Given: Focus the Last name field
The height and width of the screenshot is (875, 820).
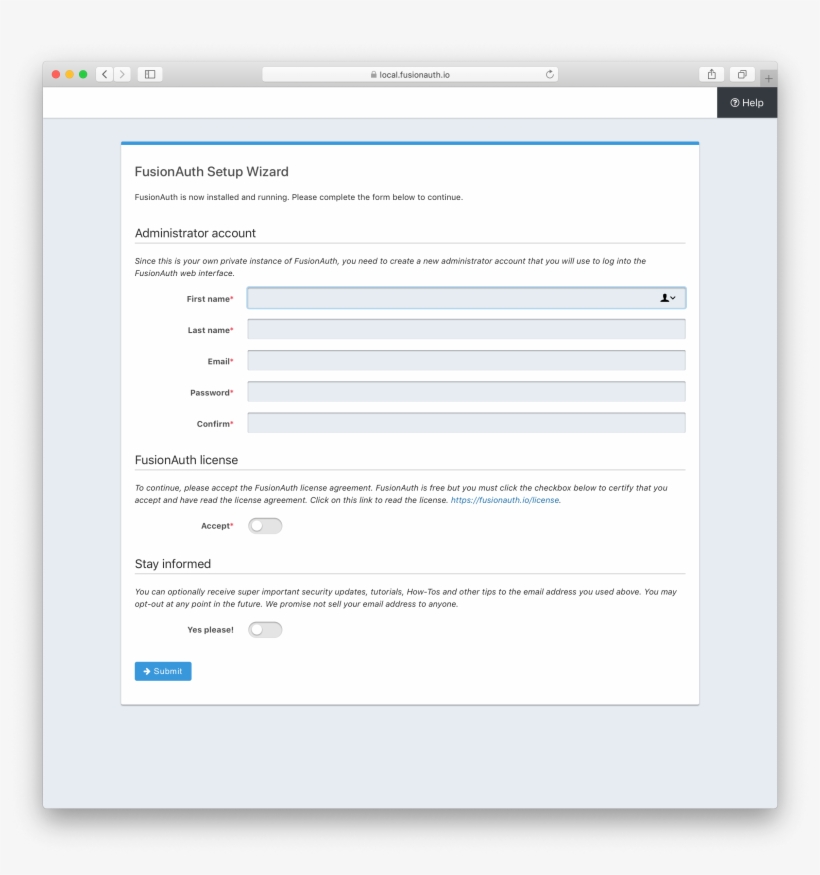Looking at the screenshot, I should [x=466, y=329].
